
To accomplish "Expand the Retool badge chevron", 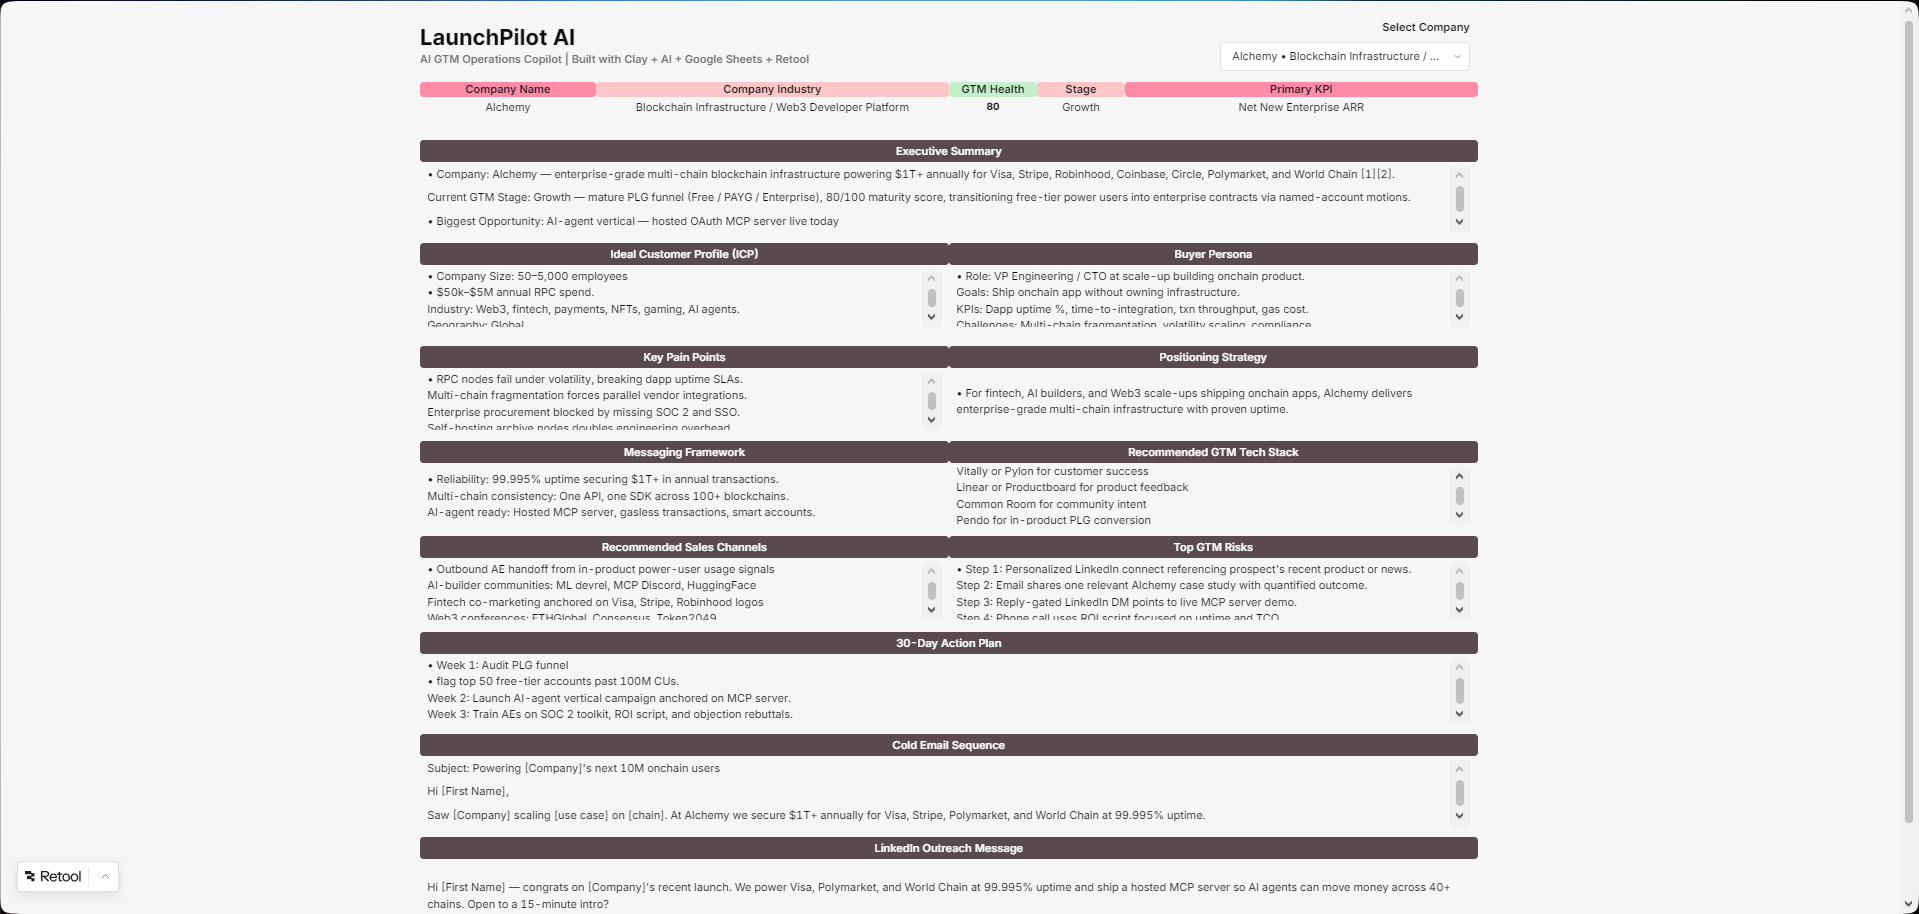I will click(x=105, y=877).
